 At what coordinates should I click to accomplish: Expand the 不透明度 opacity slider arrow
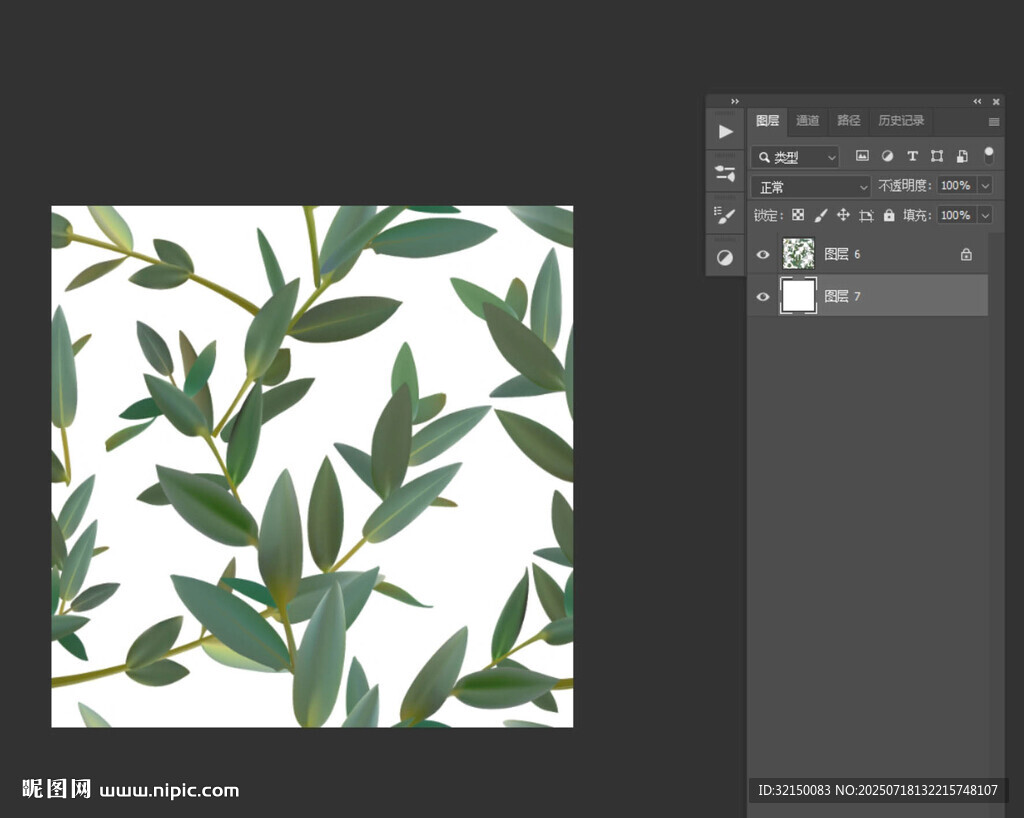coord(985,186)
